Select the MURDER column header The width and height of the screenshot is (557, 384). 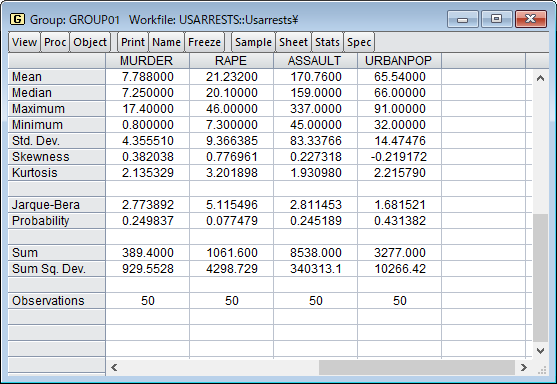point(147,61)
